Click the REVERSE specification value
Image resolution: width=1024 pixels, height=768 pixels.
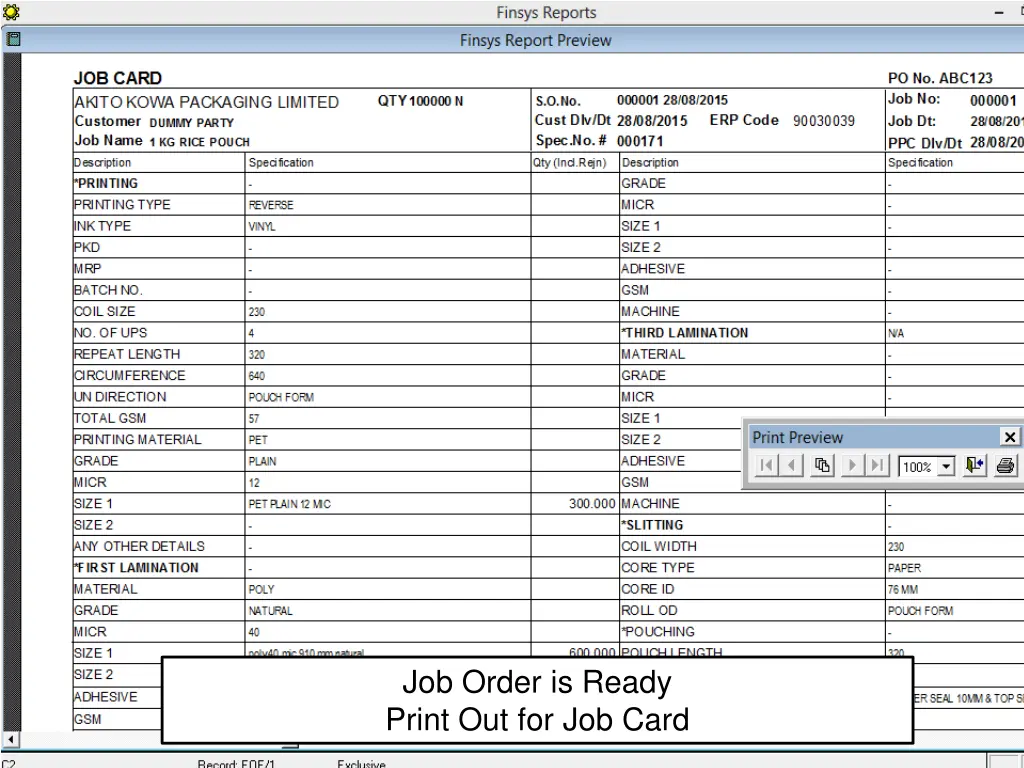[x=271, y=205]
